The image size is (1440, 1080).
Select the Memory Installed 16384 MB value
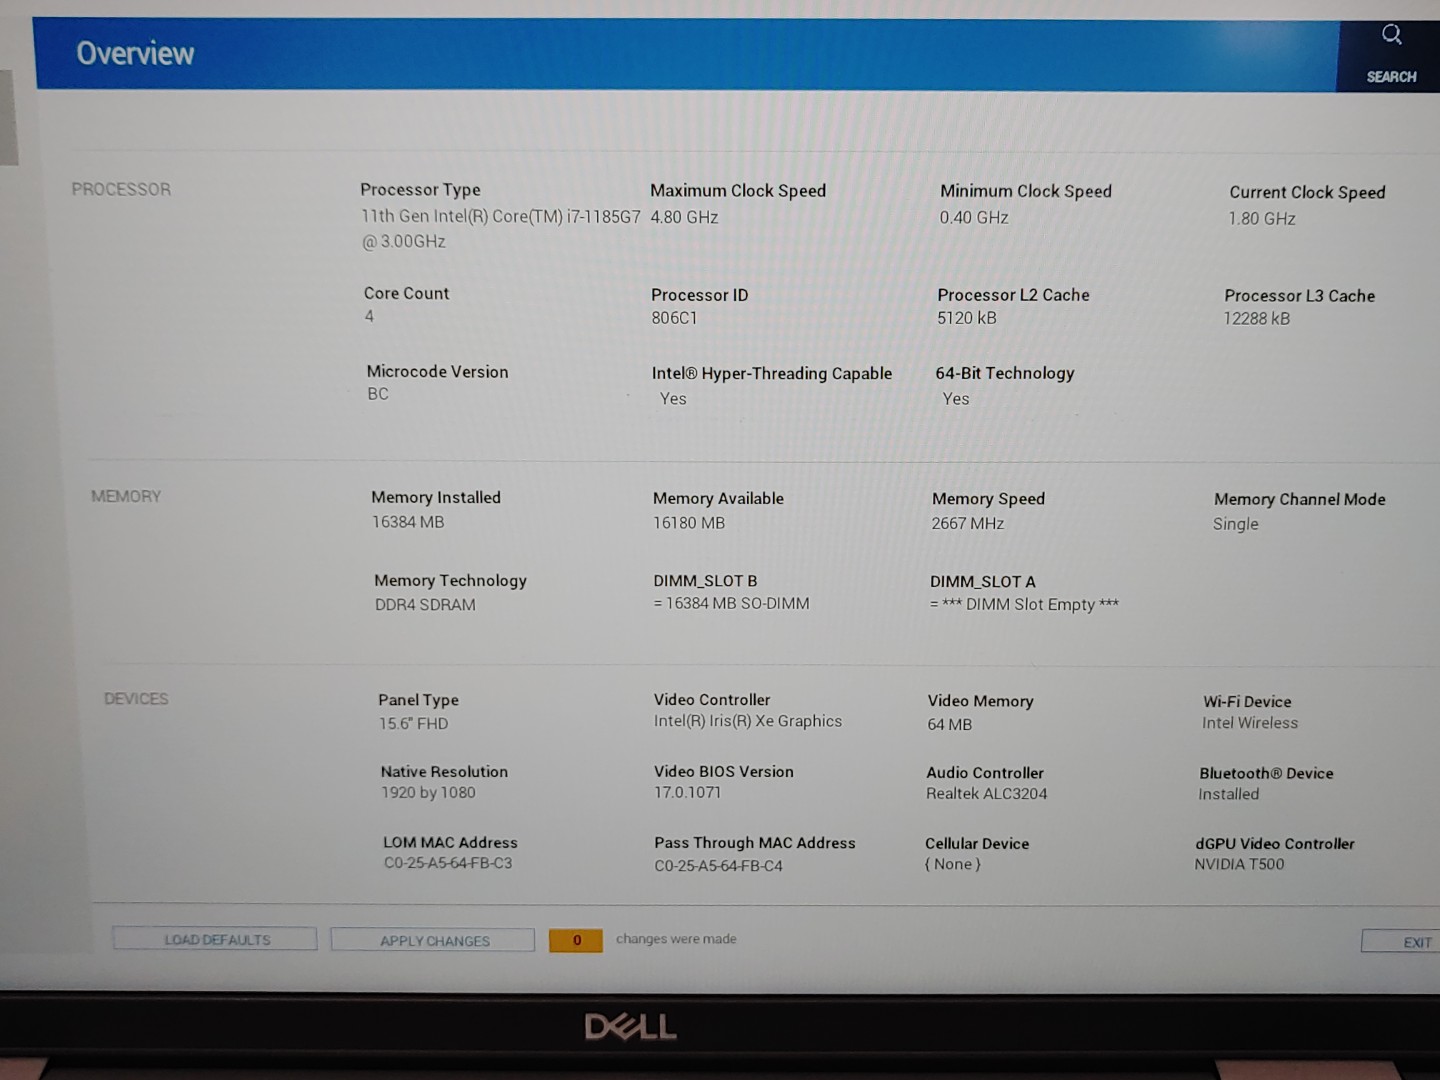pyautogui.click(x=408, y=522)
